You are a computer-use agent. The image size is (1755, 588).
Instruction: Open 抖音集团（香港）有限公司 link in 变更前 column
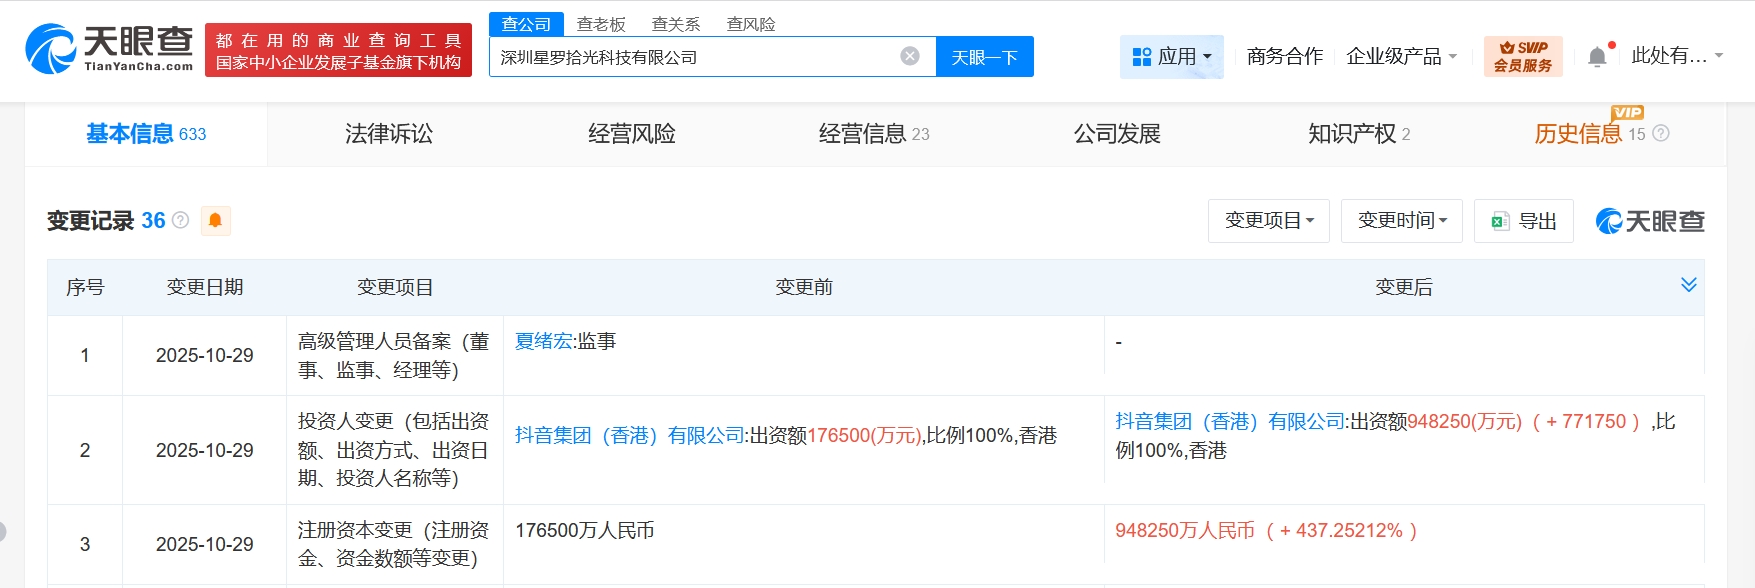(629, 435)
